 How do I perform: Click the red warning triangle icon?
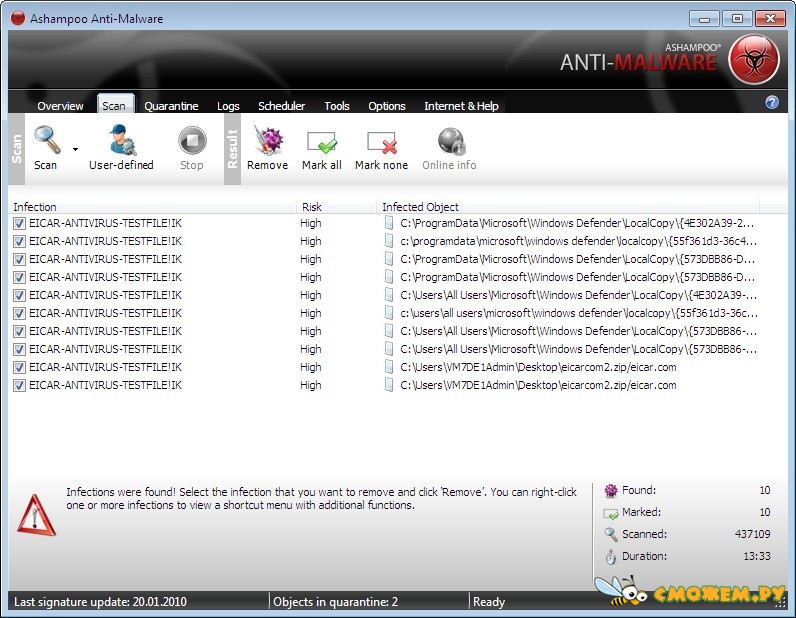click(x=36, y=515)
